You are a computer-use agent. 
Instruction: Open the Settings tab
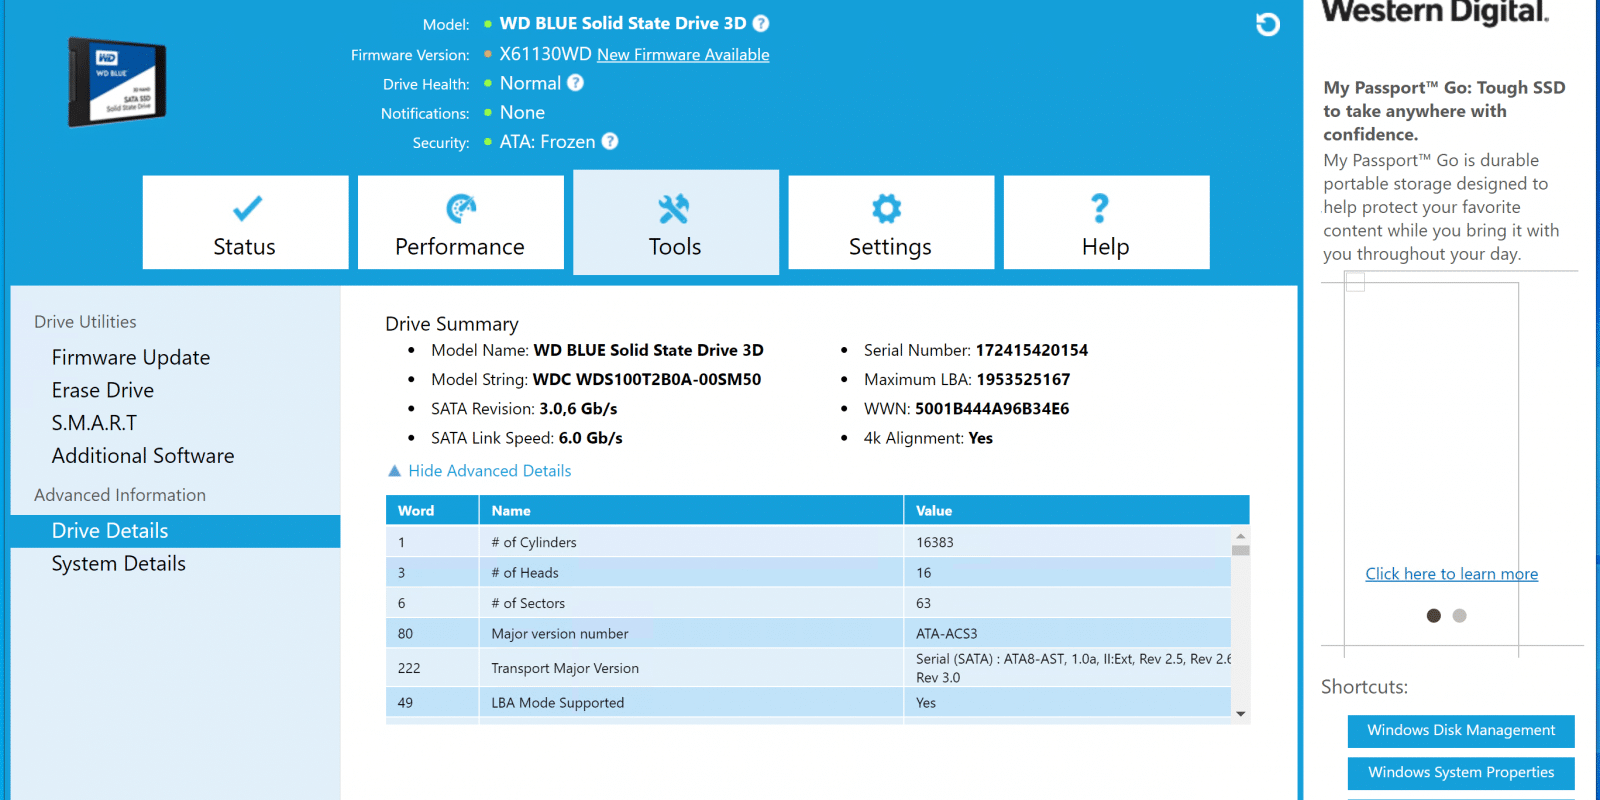[891, 222]
